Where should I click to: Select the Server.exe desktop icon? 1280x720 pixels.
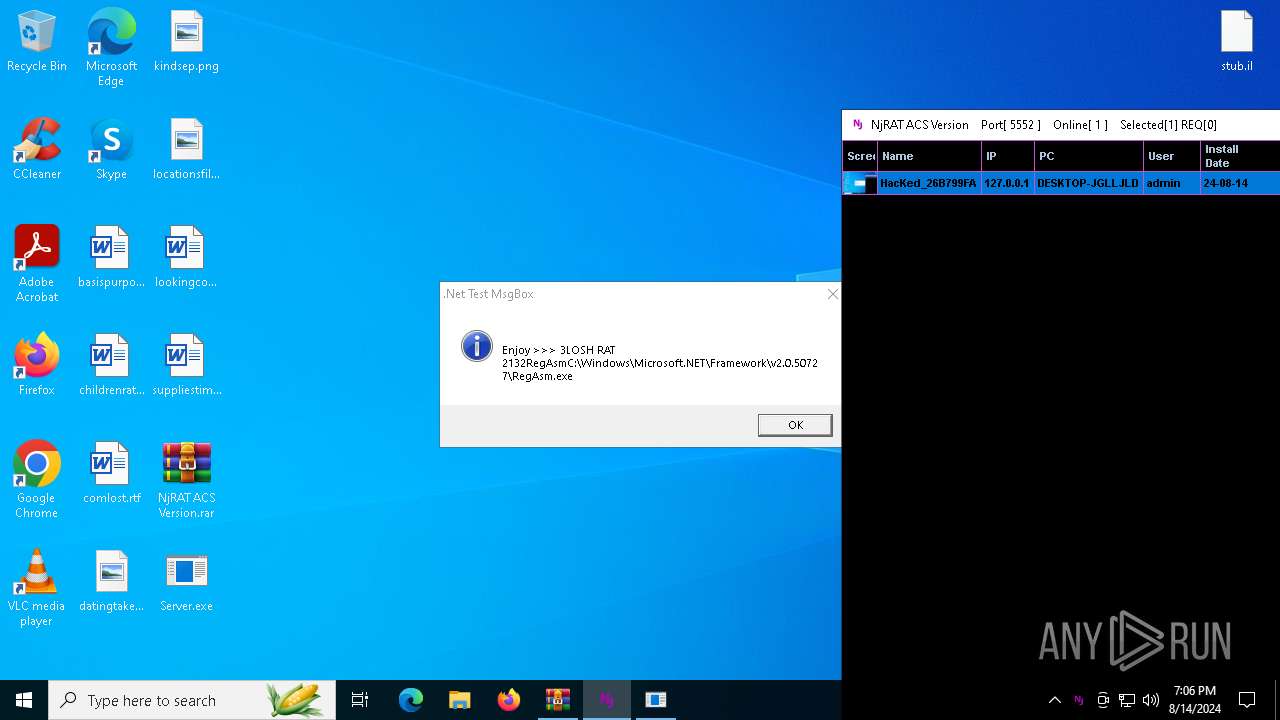(x=186, y=582)
